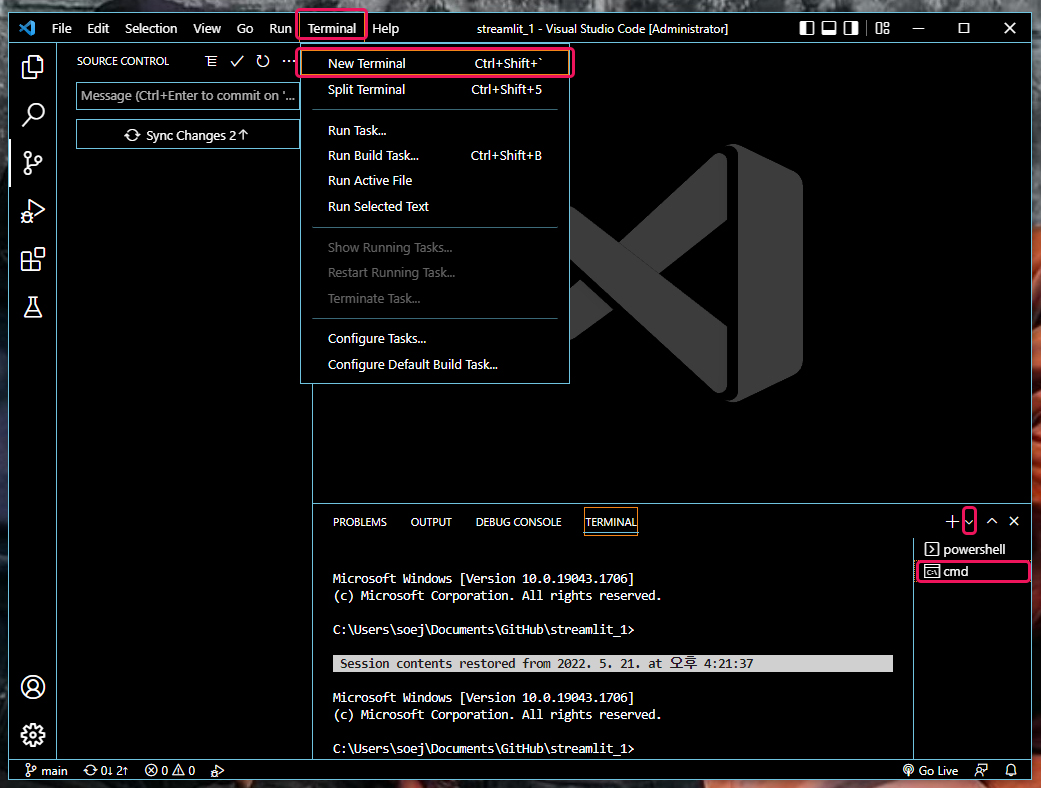This screenshot has width=1041, height=788.
Task: Click the session contents restored banner
Action: pyautogui.click(x=612, y=663)
